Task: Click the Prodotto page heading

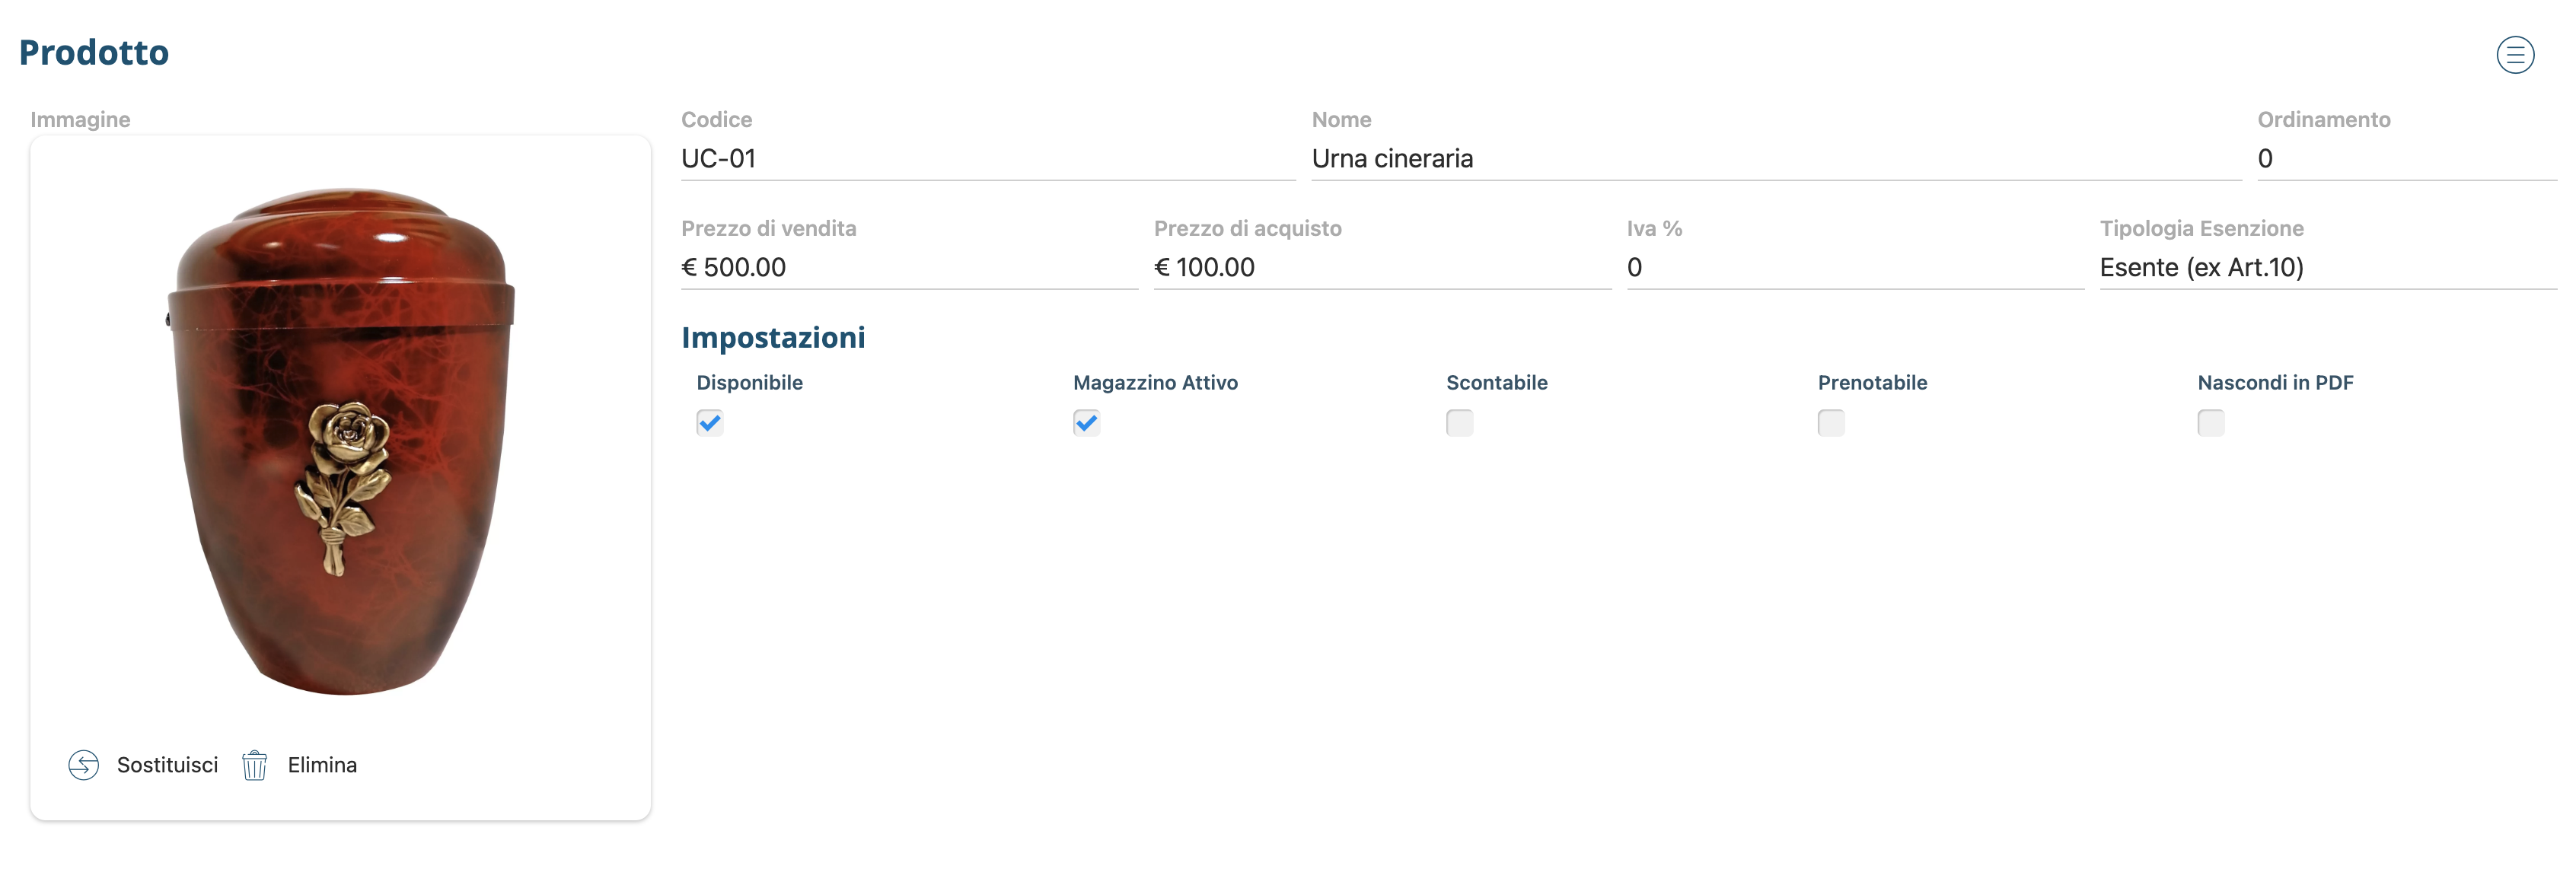Action: click(x=94, y=52)
